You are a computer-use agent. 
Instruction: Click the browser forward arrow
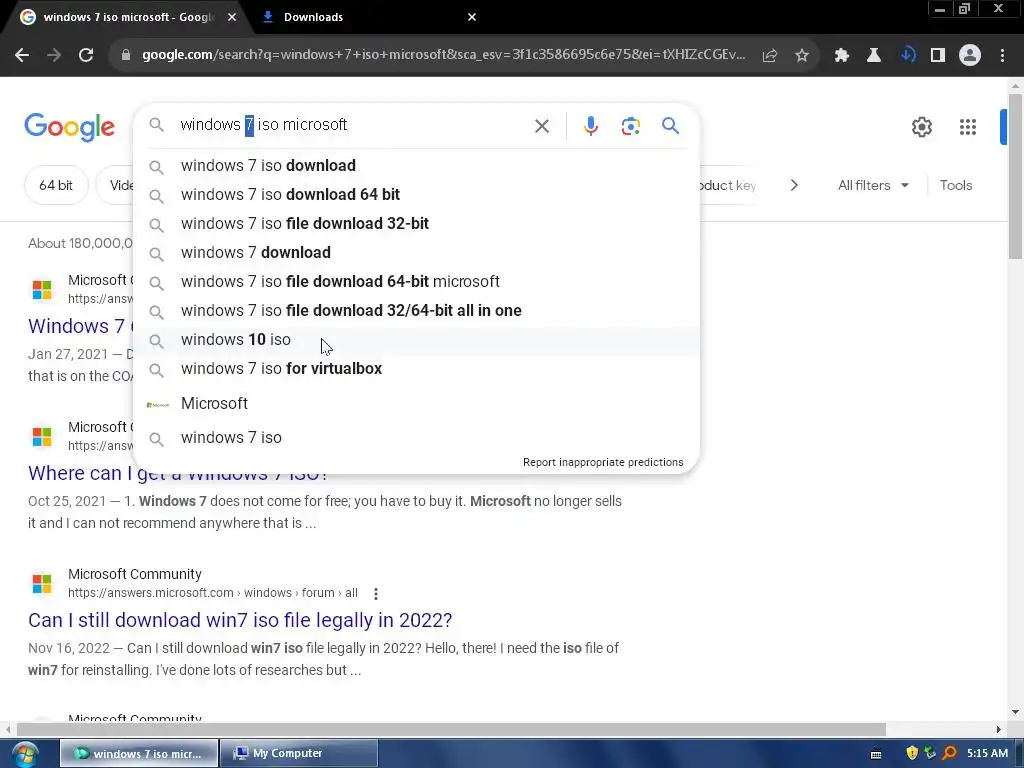click(x=54, y=56)
